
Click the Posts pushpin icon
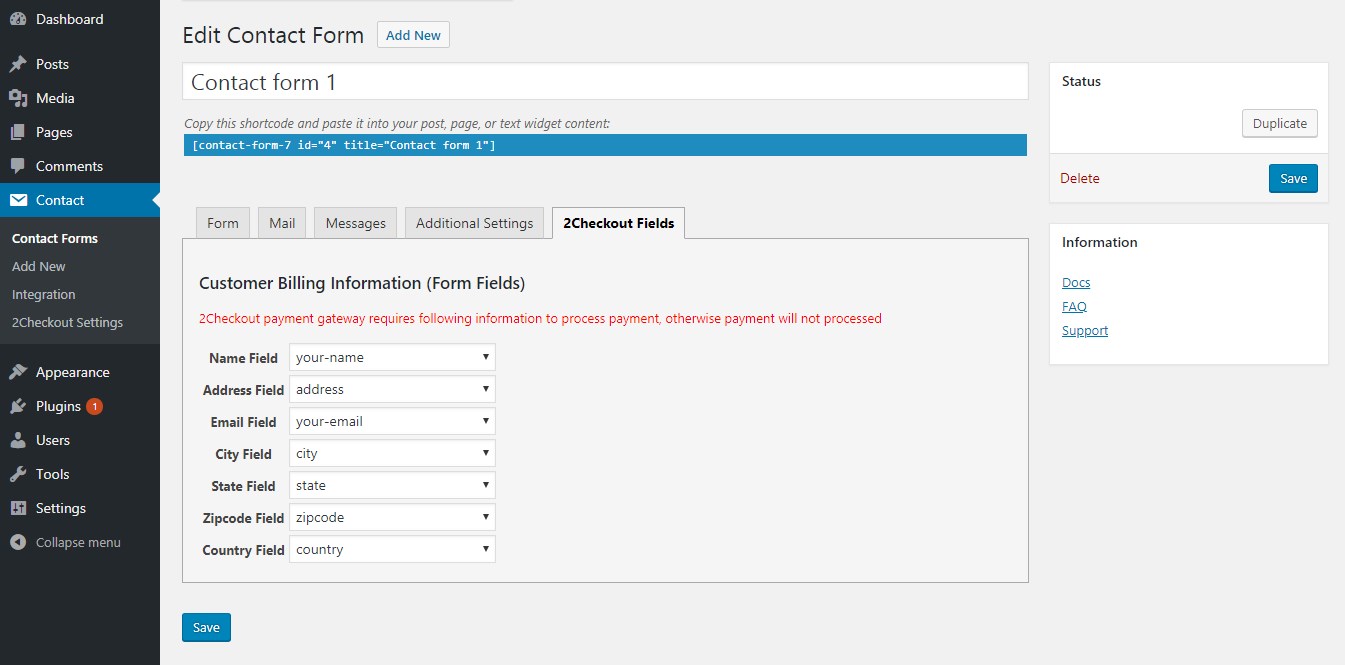click(x=18, y=64)
